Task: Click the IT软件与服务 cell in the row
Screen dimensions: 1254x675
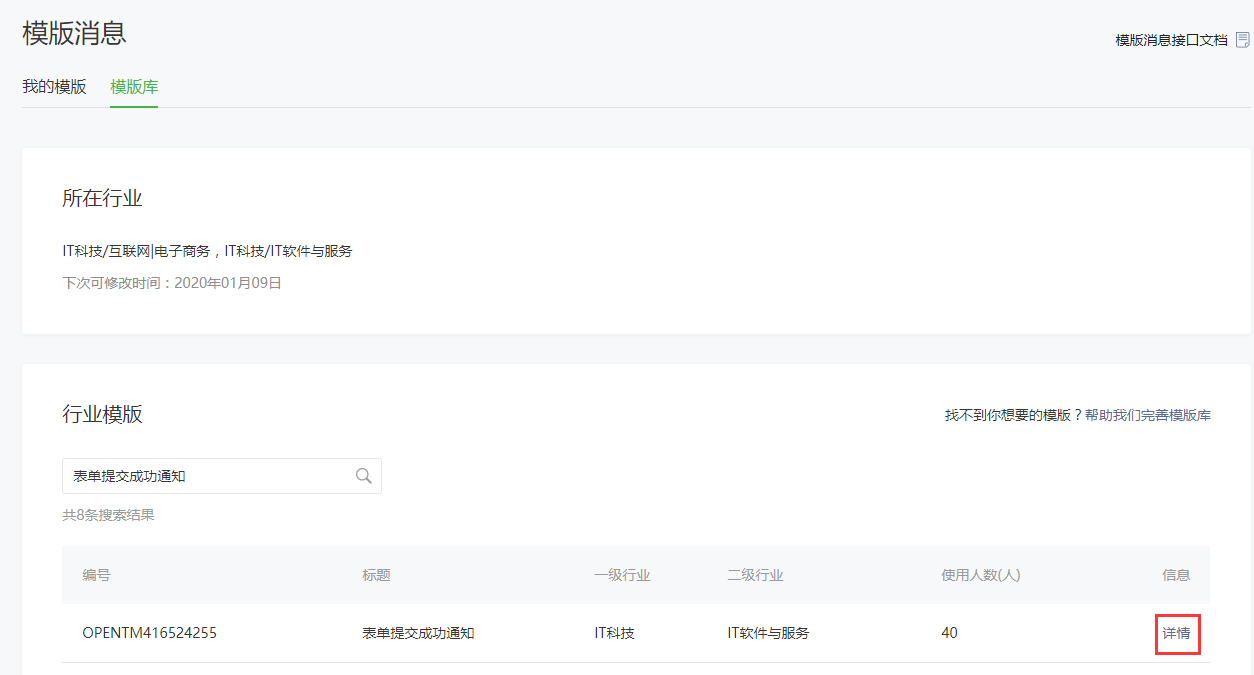Action: point(768,633)
